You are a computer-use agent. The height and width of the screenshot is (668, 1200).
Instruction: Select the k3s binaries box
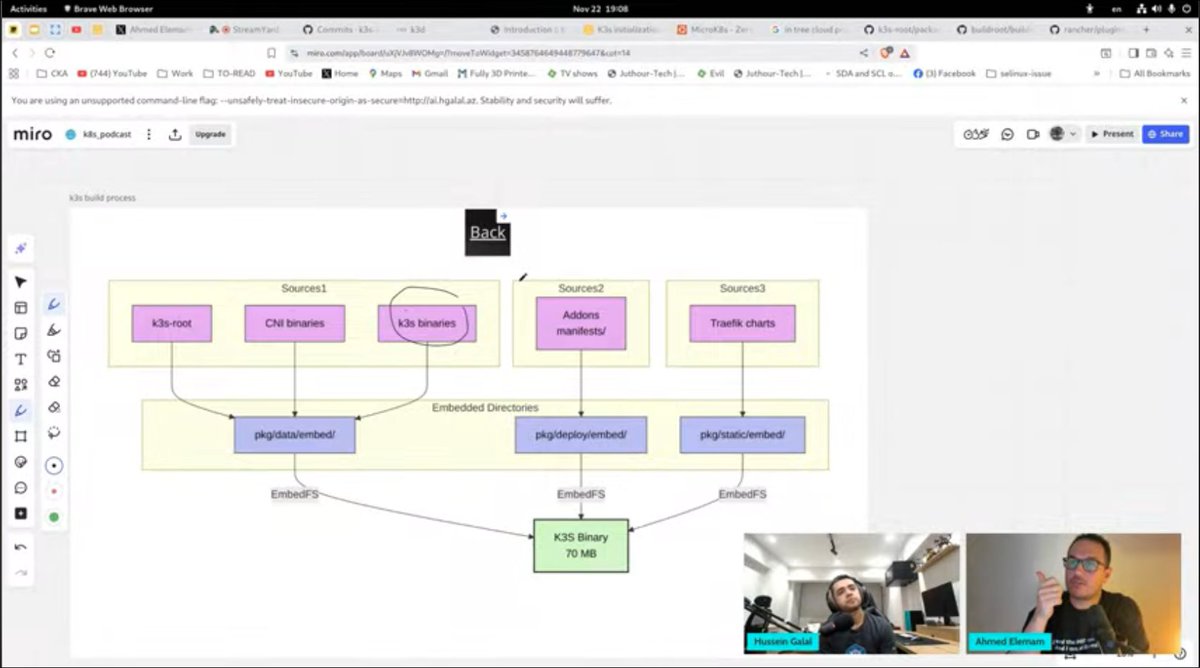427,324
